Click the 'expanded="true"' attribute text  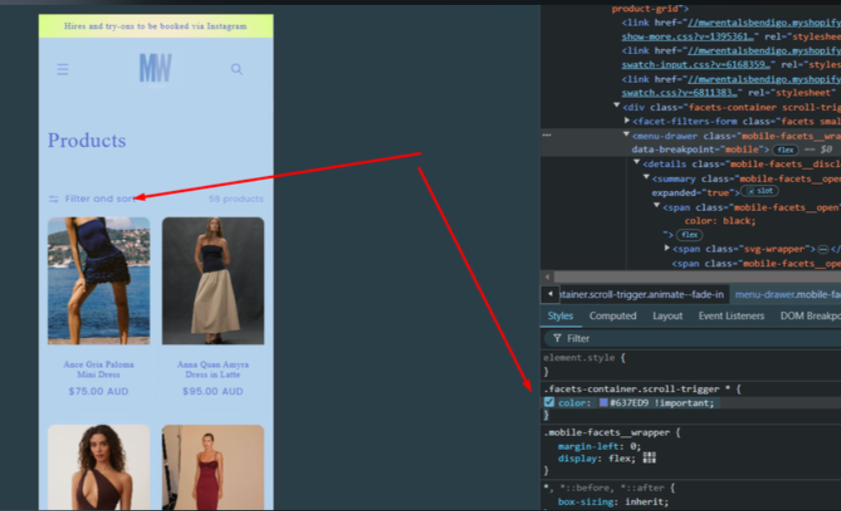[691, 192]
